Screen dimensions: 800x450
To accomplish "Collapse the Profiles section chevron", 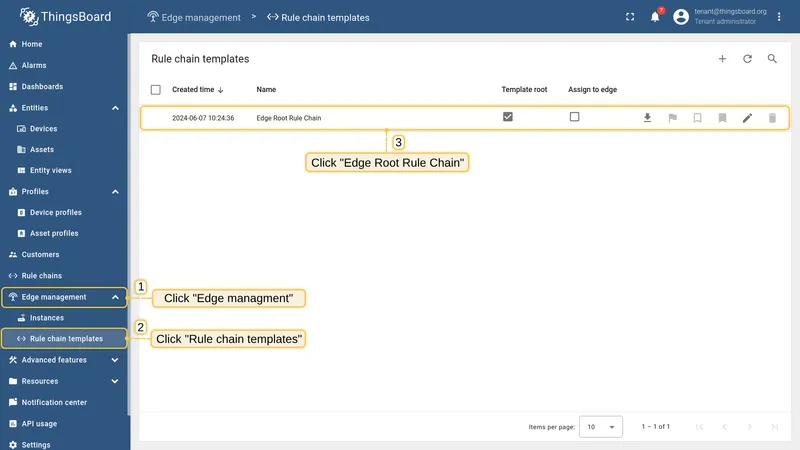I will [115, 192].
